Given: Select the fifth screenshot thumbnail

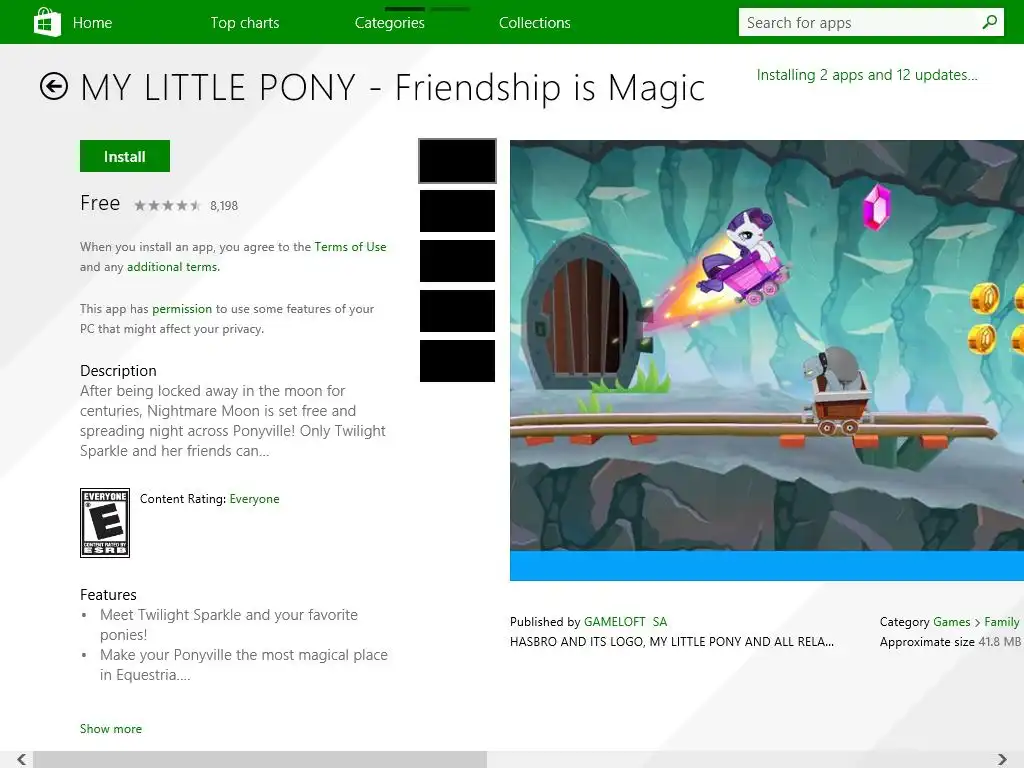Looking at the screenshot, I should [x=457, y=361].
